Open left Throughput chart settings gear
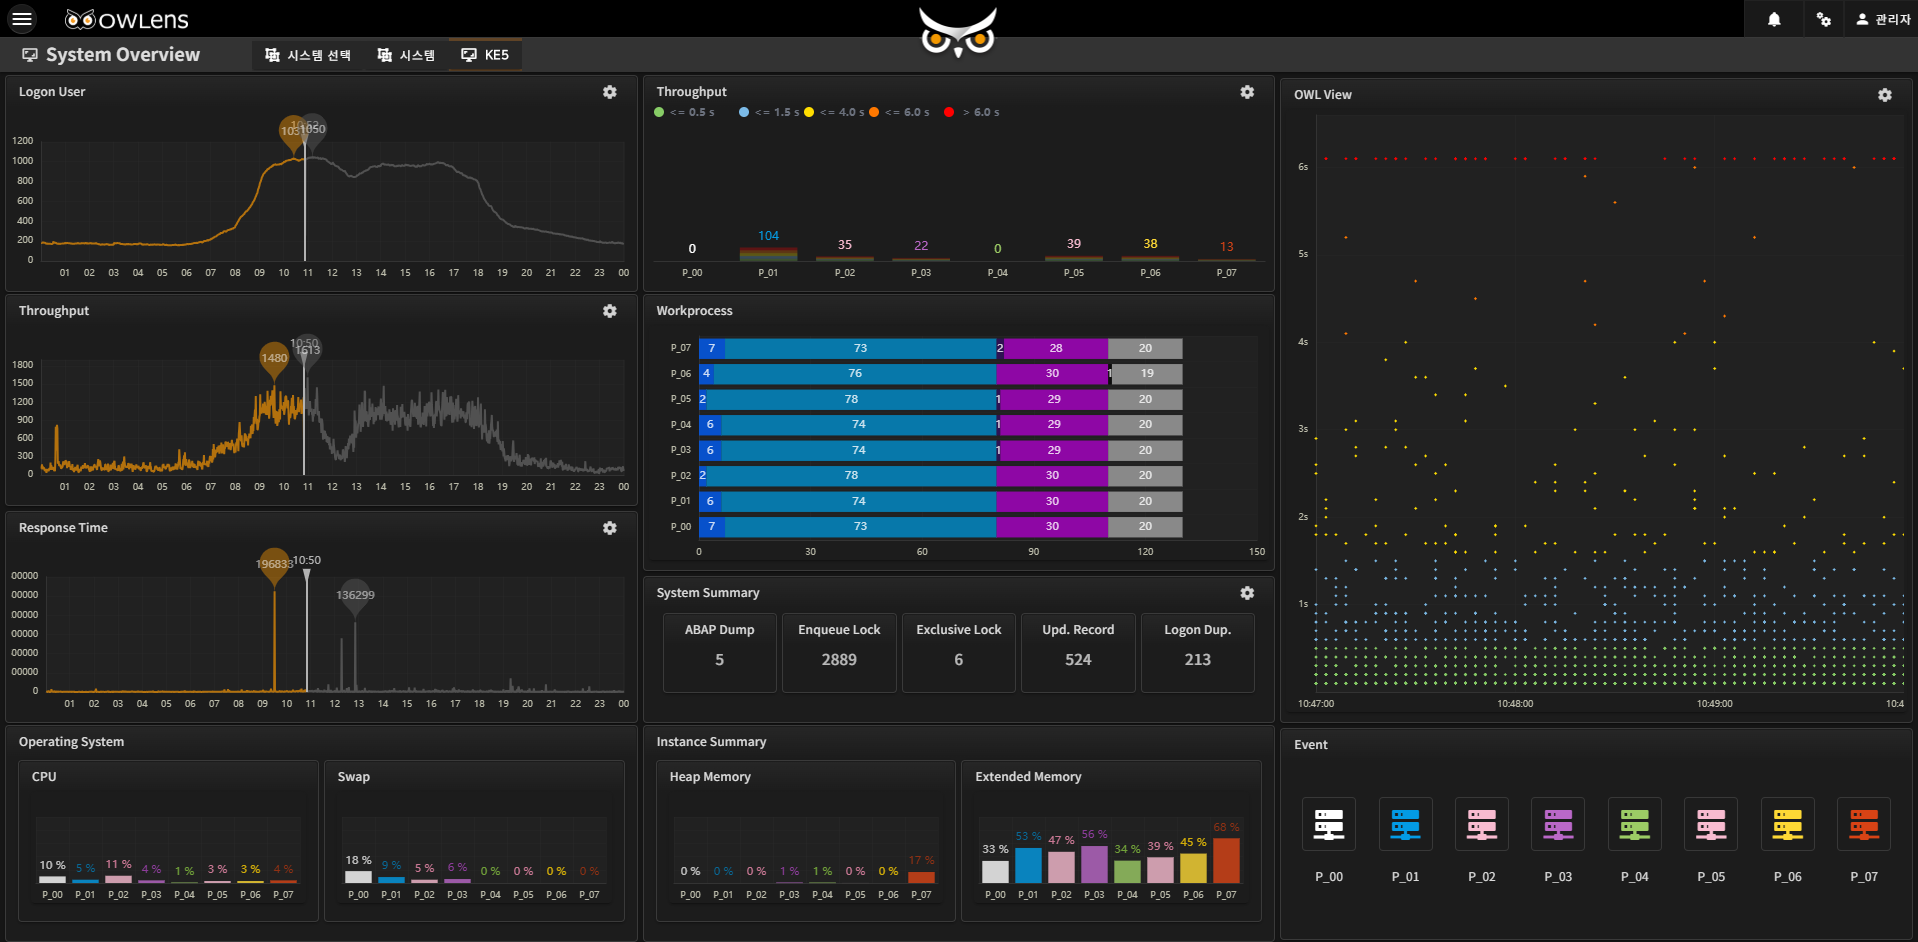 pyautogui.click(x=610, y=311)
